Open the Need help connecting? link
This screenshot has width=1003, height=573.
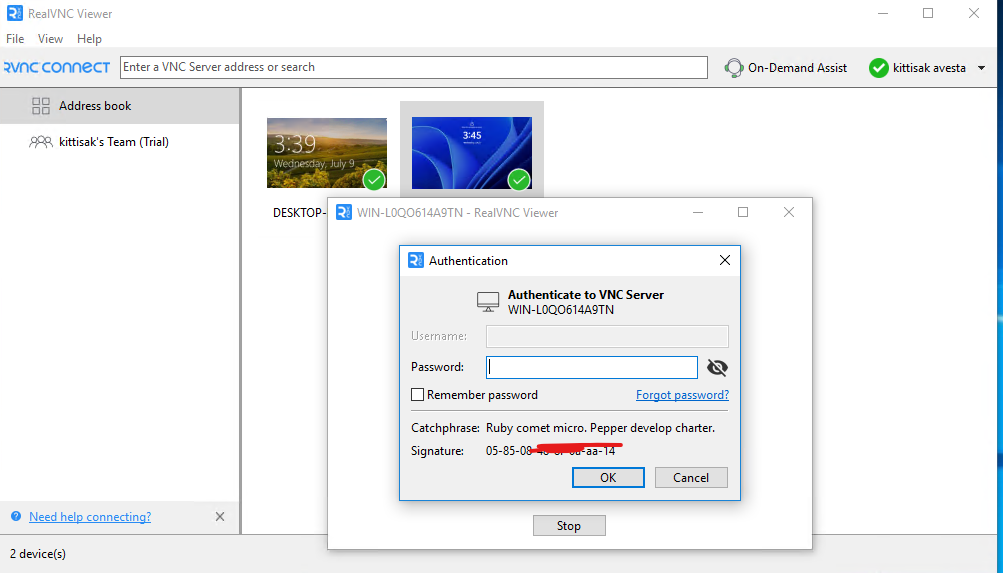tap(90, 517)
